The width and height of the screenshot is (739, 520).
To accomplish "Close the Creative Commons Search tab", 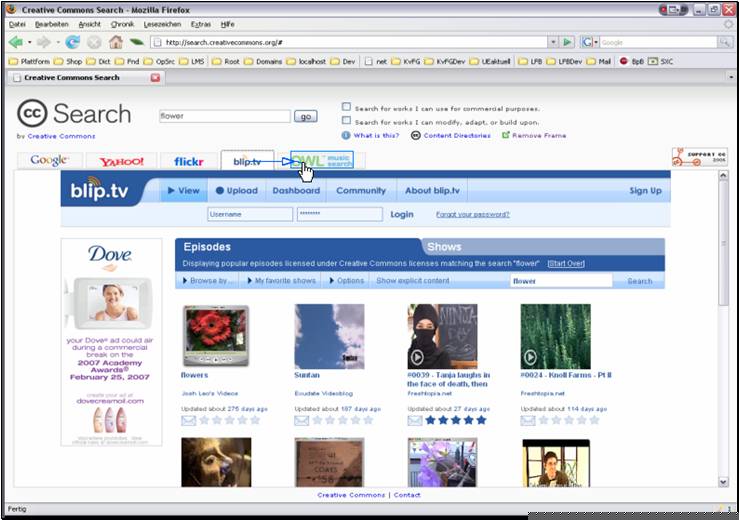I will click(155, 77).
